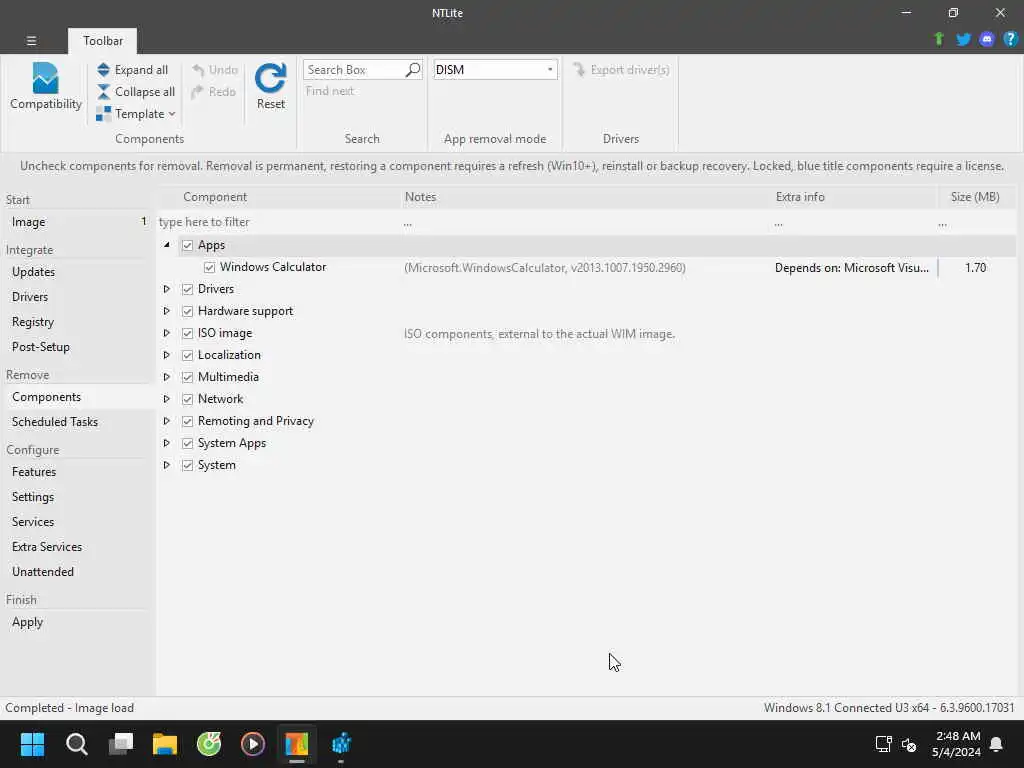Expand Remoting and Privacy node
The height and width of the screenshot is (768, 1024).
coord(167,421)
